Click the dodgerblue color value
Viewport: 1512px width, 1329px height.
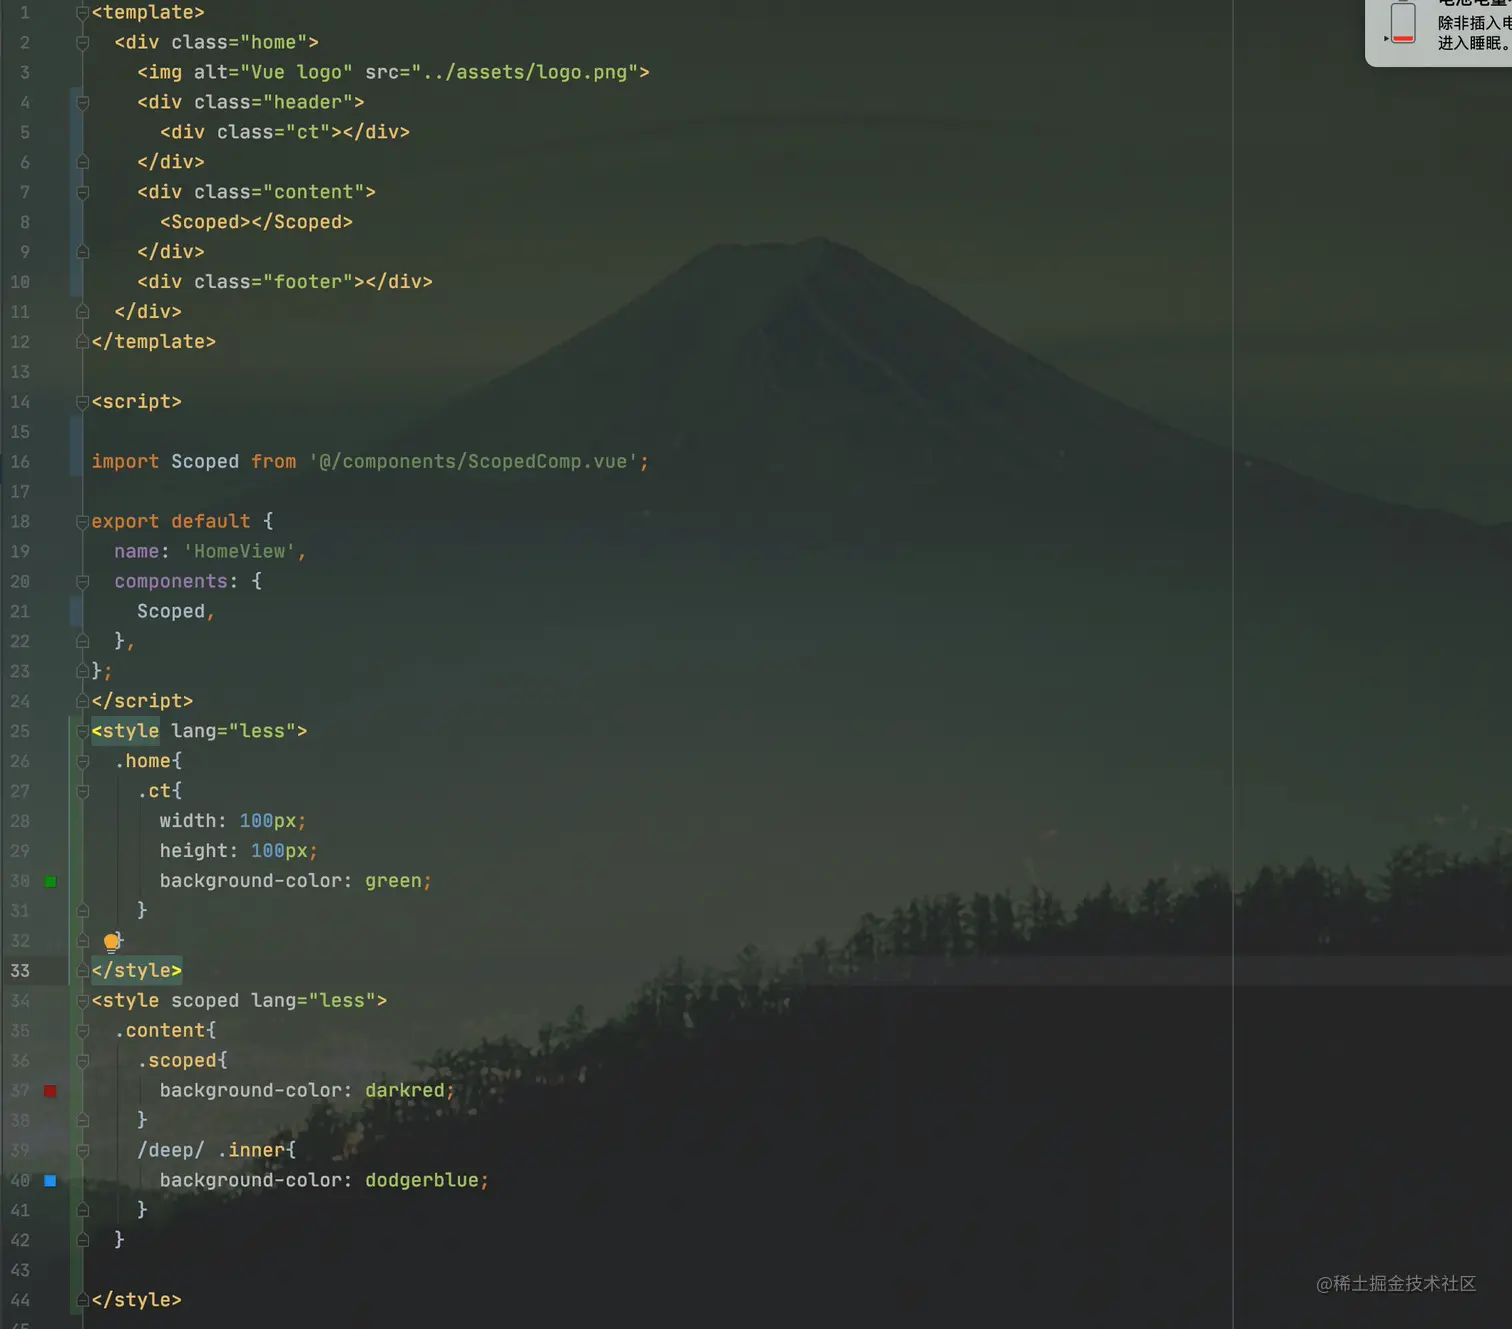coord(422,1181)
